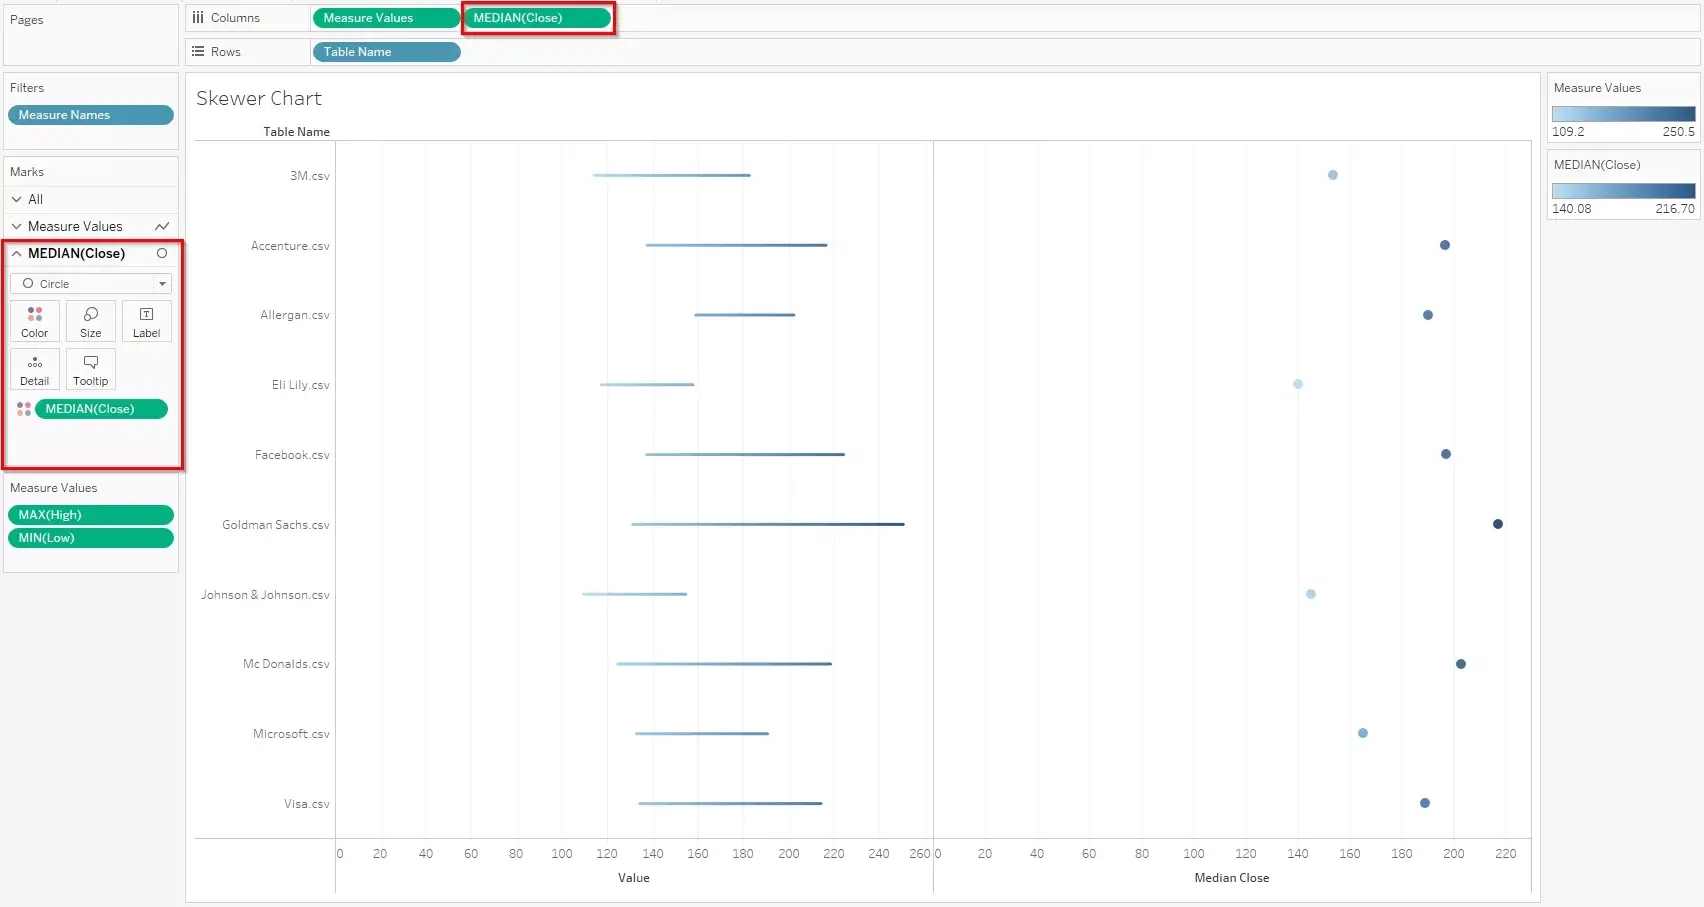Open the Color property on the MEDIAN(Close) card

34,320
